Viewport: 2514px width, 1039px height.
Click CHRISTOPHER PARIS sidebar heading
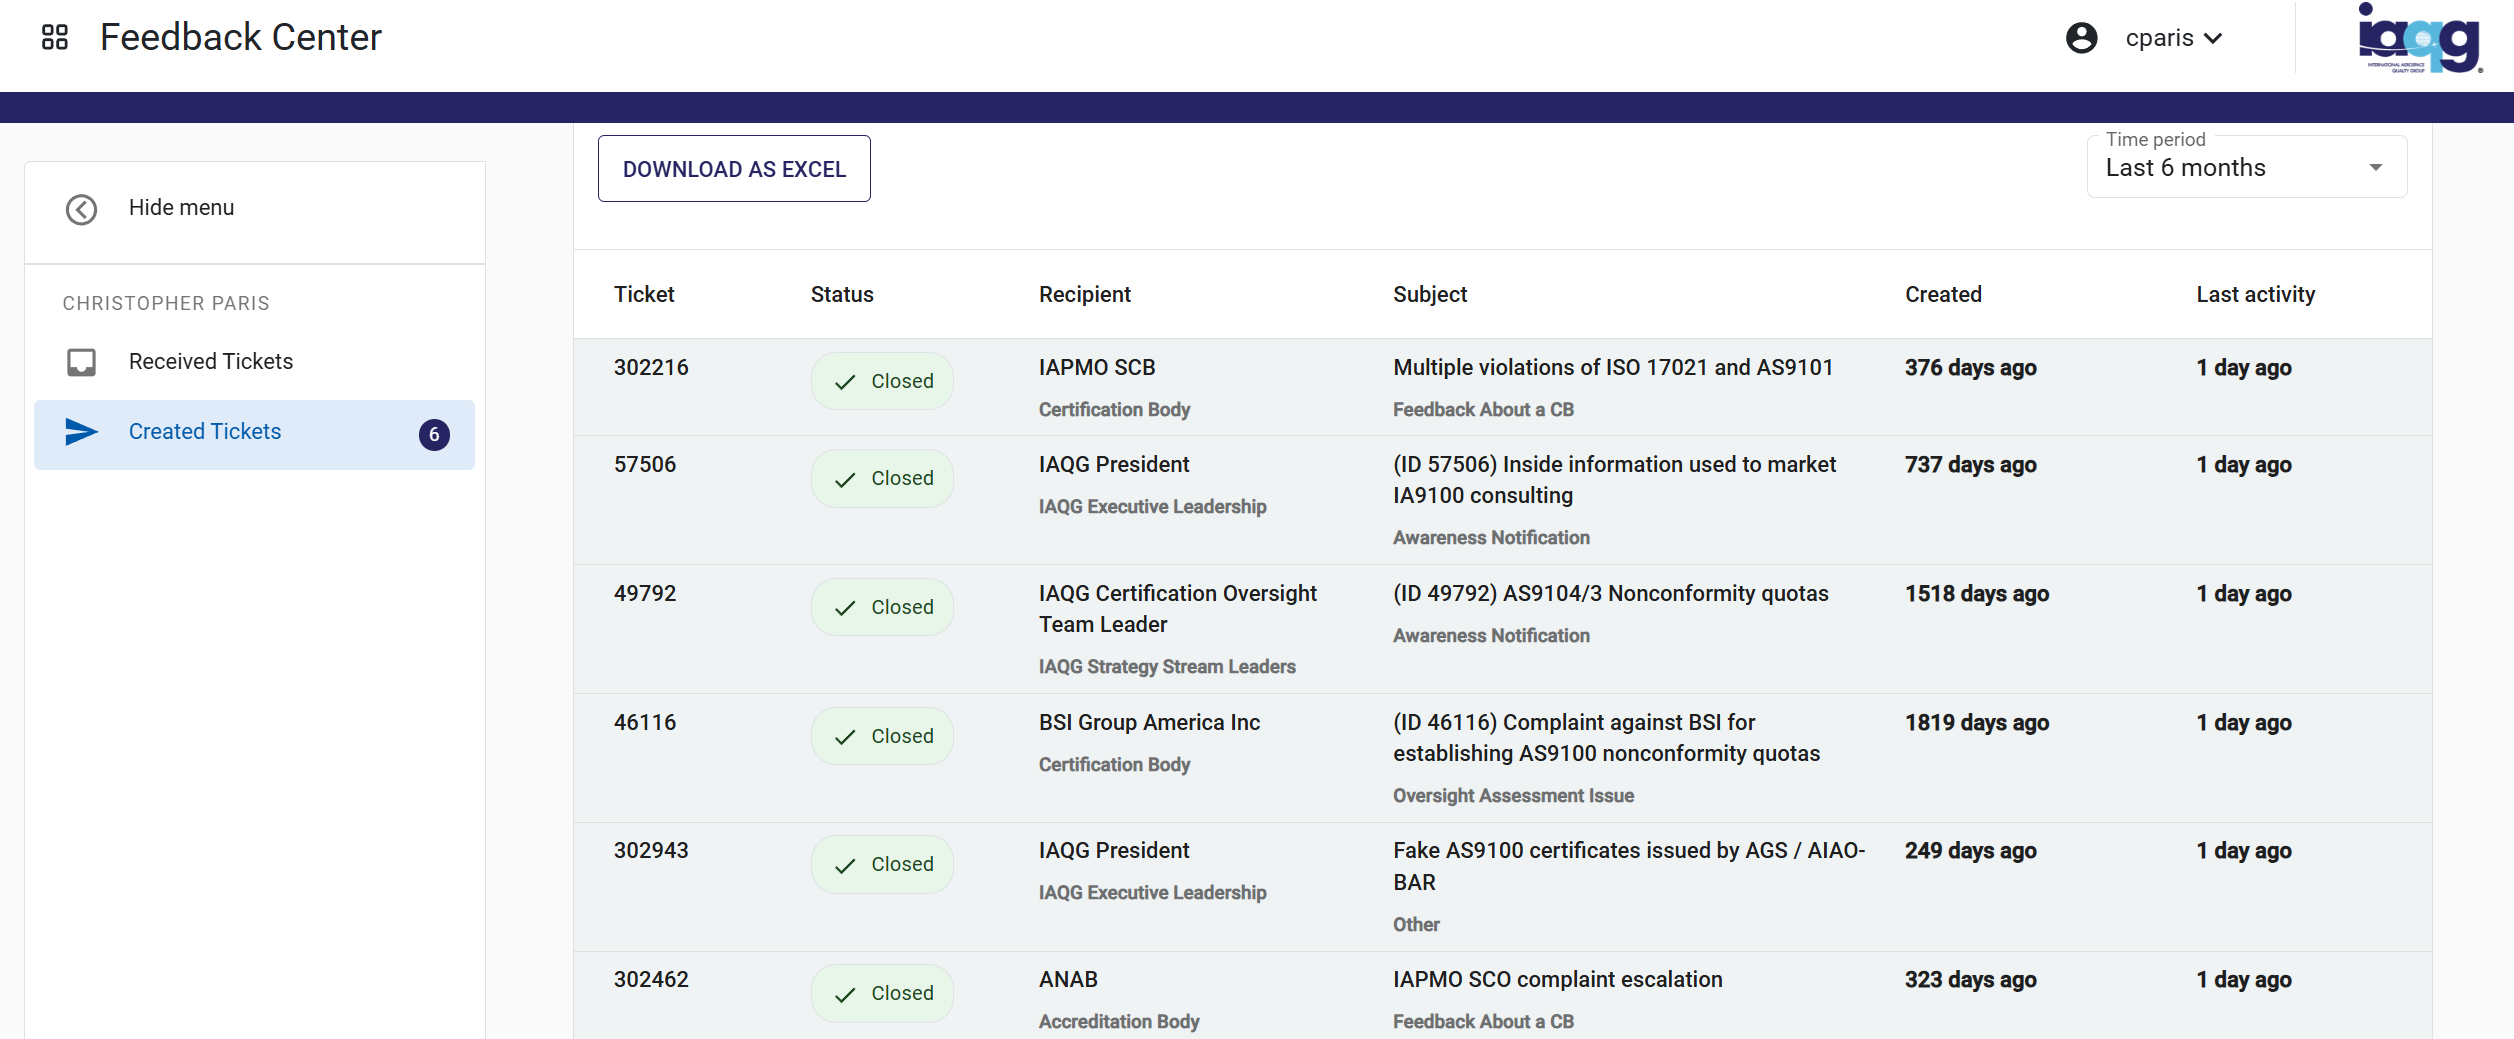(x=166, y=303)
